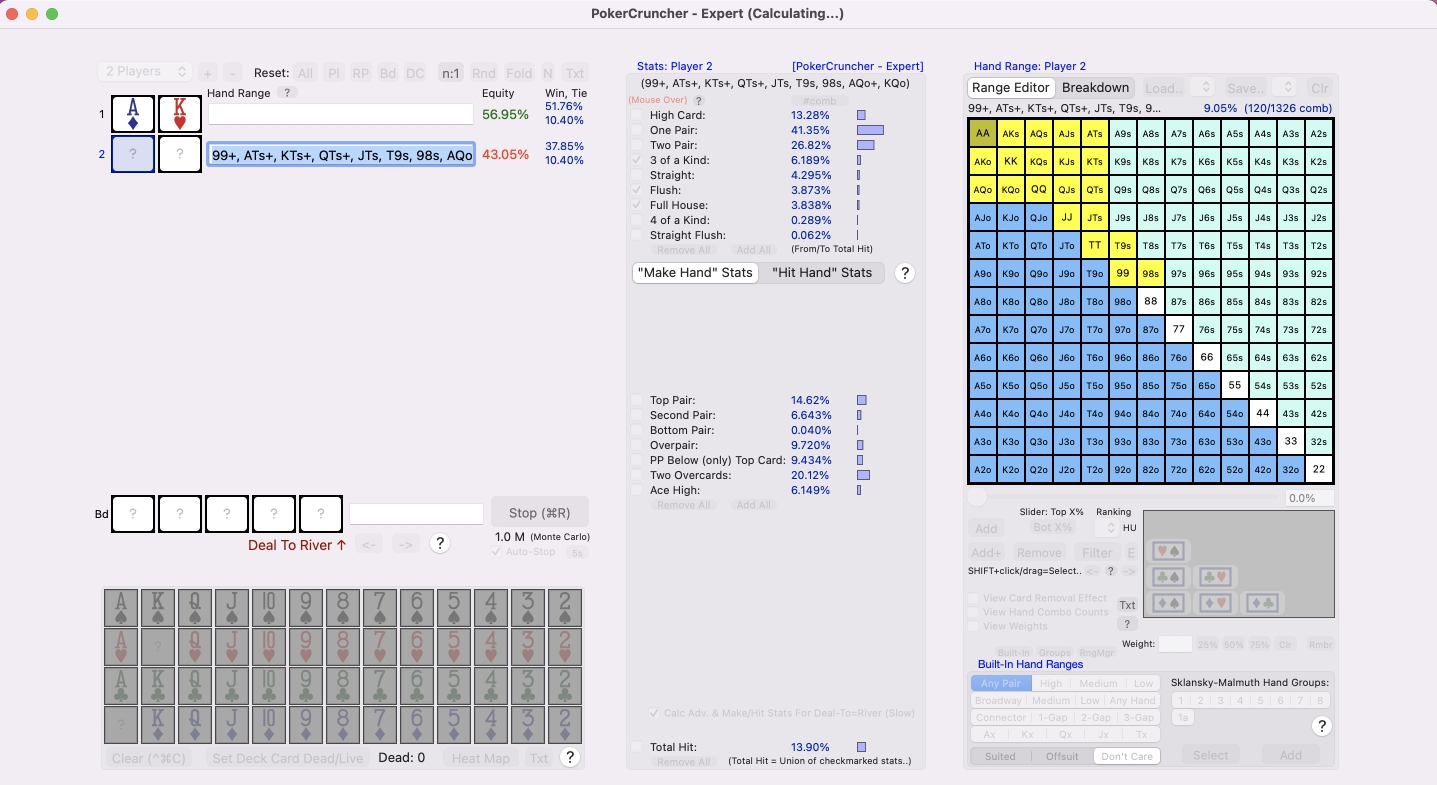Open help next to Deal To River arrows
Screen dimensions: 1437x785
coord(439,544)
